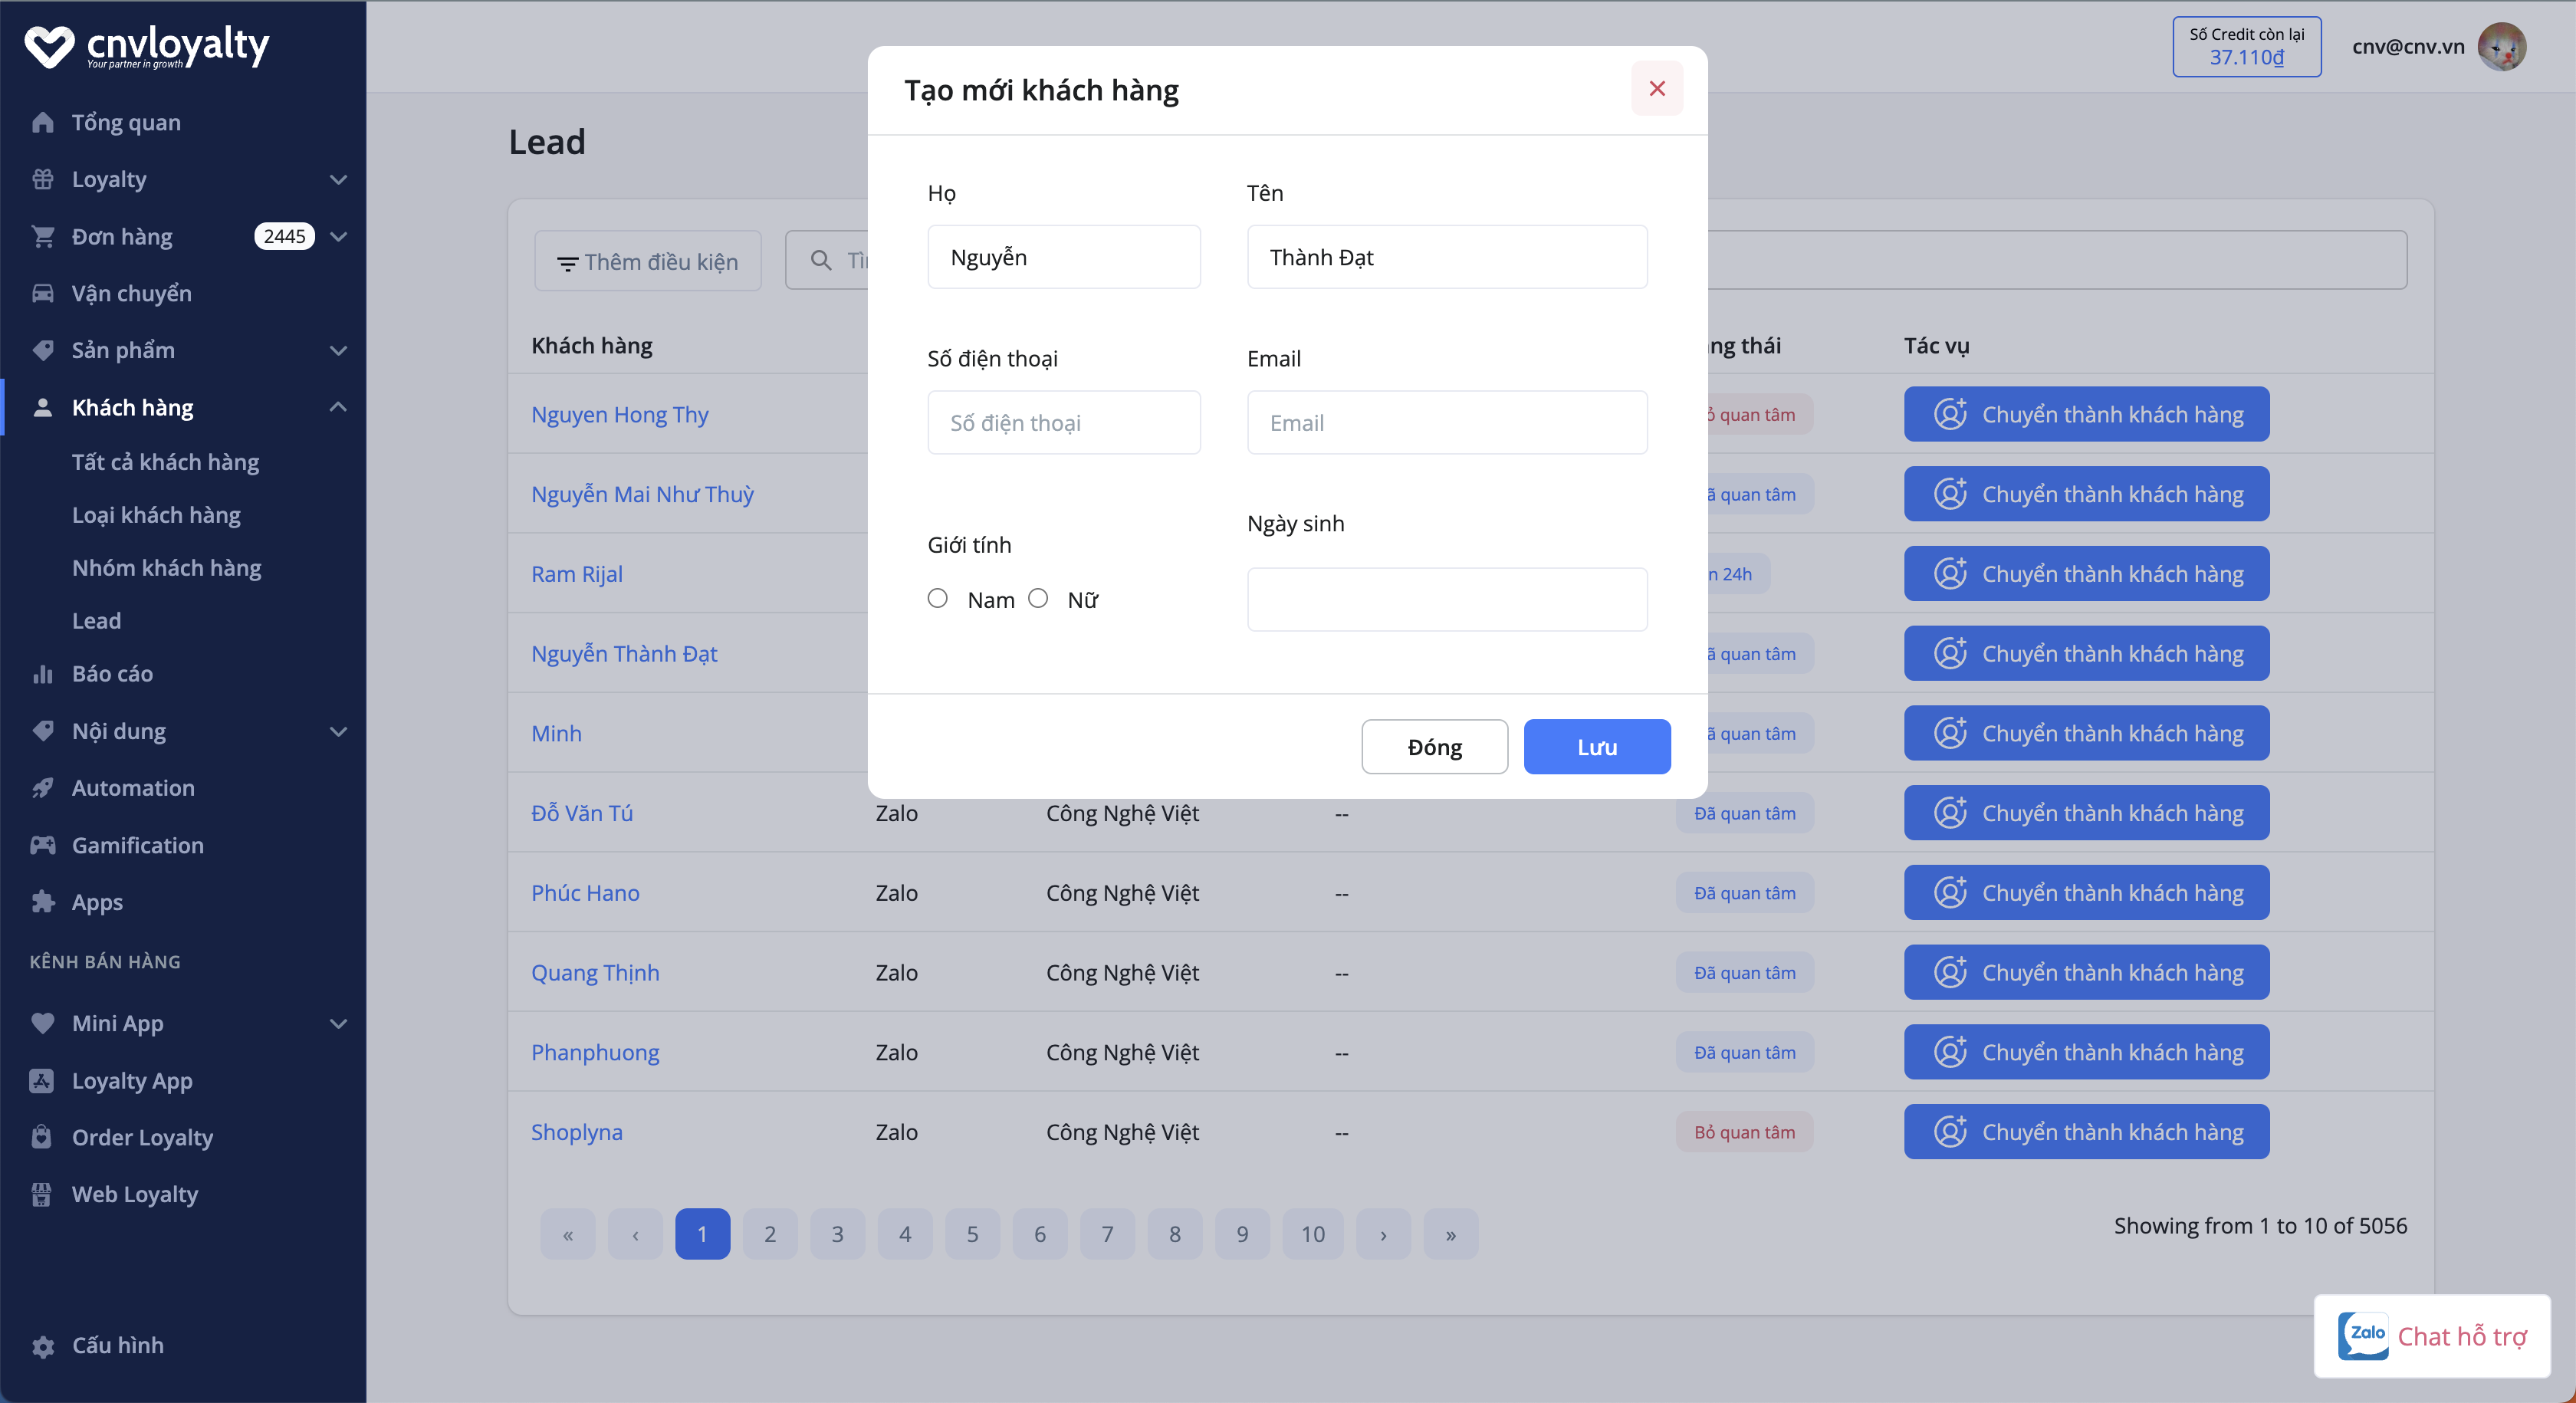Open Zalo Chat hỗ trợ widget
The width and height of the screenshot is (2576, 1403).
2431,1336
